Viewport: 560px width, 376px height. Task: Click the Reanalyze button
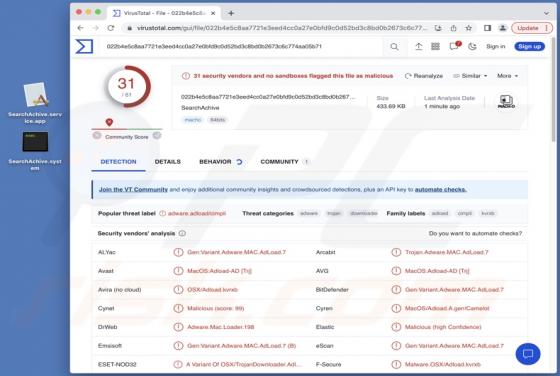point(424,76)
